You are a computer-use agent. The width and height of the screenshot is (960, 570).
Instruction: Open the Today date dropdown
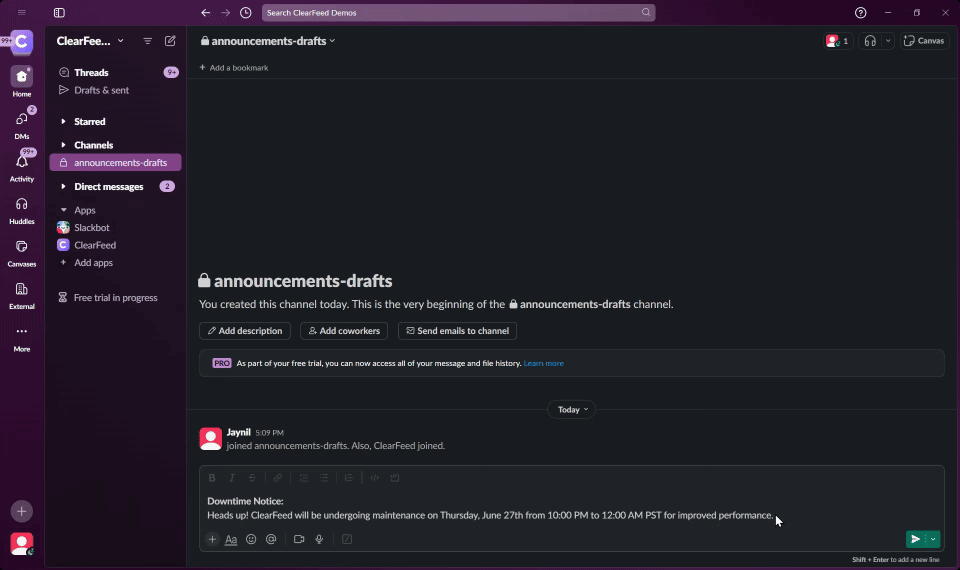pyautogui.click(x=571, y=409)
